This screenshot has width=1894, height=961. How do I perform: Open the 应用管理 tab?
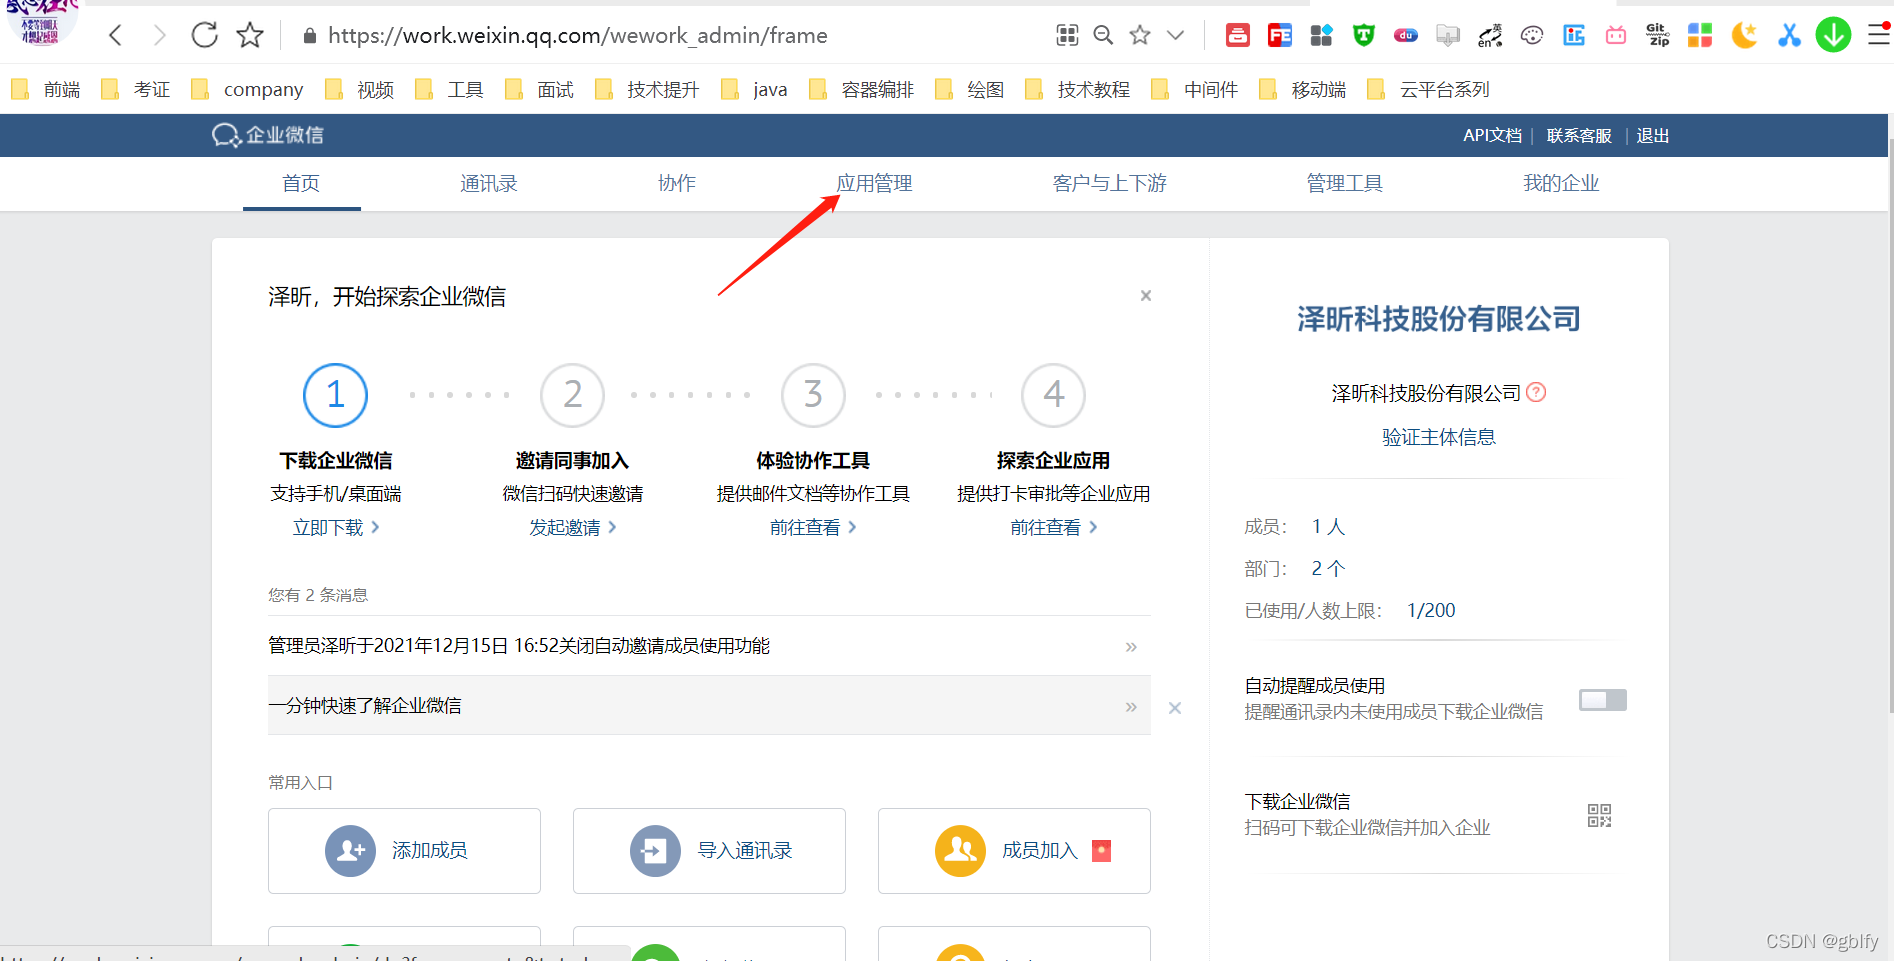(x=874, y=184)
